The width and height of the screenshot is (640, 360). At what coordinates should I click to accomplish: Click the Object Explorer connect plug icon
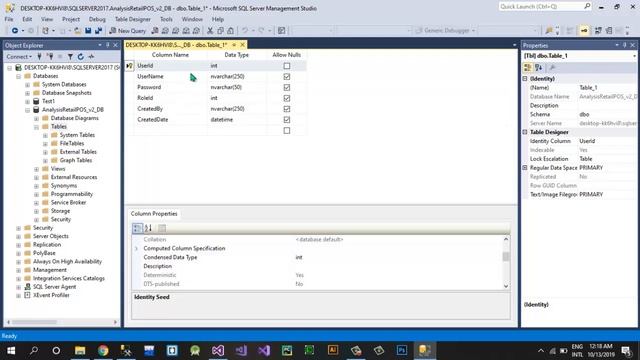click(x=39, y=57)
